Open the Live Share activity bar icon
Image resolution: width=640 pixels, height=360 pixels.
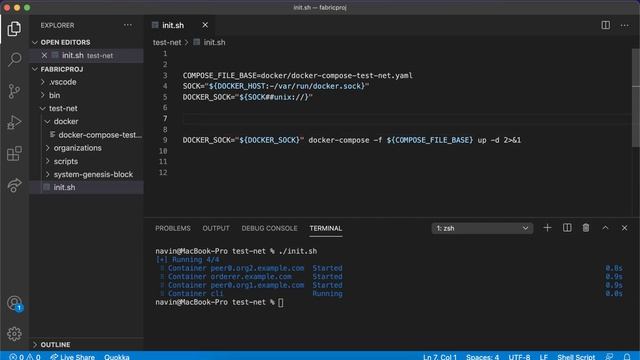tap(14, 185)
